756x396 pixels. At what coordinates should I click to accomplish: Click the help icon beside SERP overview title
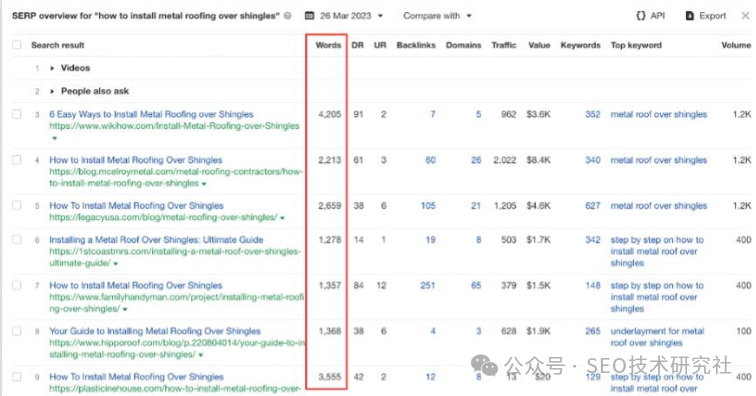point(288,16)
